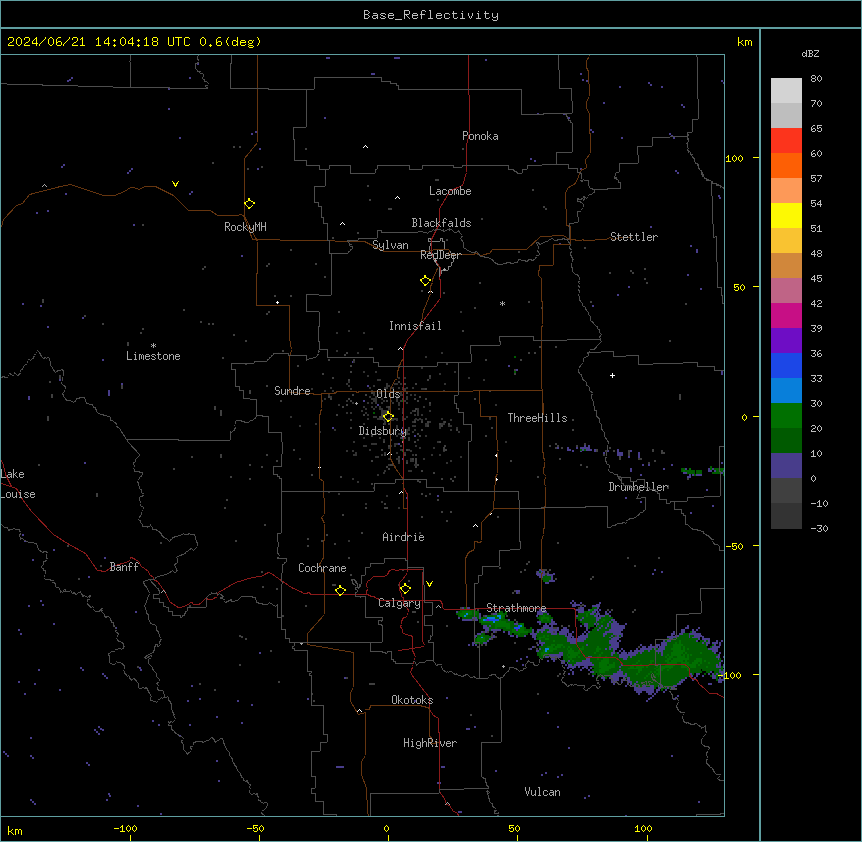The height and width of the screenshot is (842, 862).
Task: Pick the orange 60-57 dBZ legend swatch
Action: point(786,166)
